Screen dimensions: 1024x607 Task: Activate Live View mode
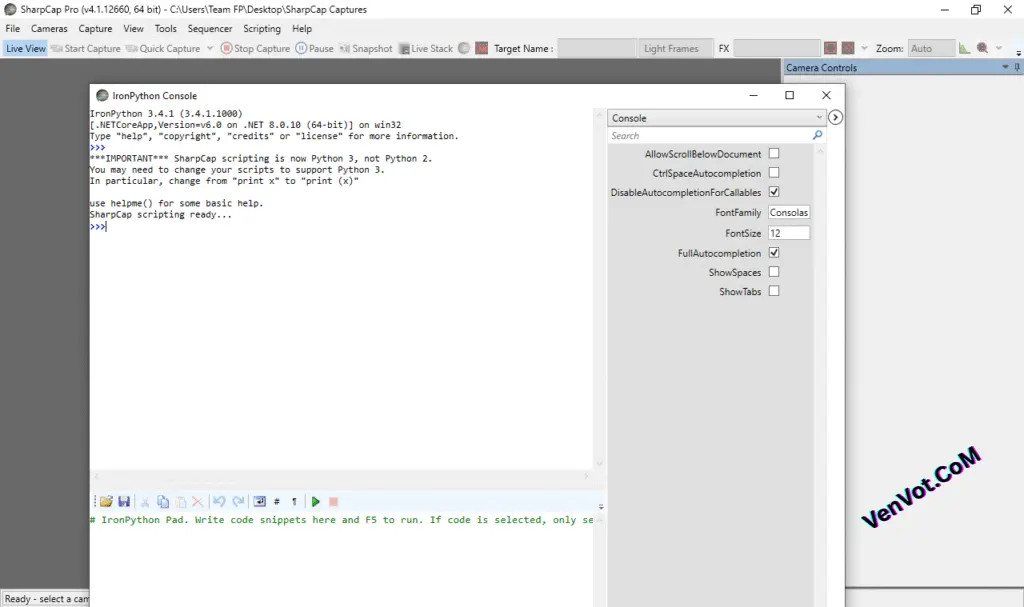coord(25,48)
